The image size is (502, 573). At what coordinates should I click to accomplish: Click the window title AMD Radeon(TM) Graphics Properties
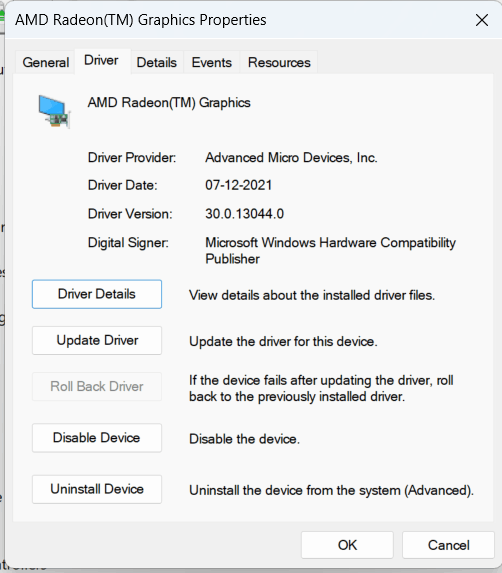141,20
